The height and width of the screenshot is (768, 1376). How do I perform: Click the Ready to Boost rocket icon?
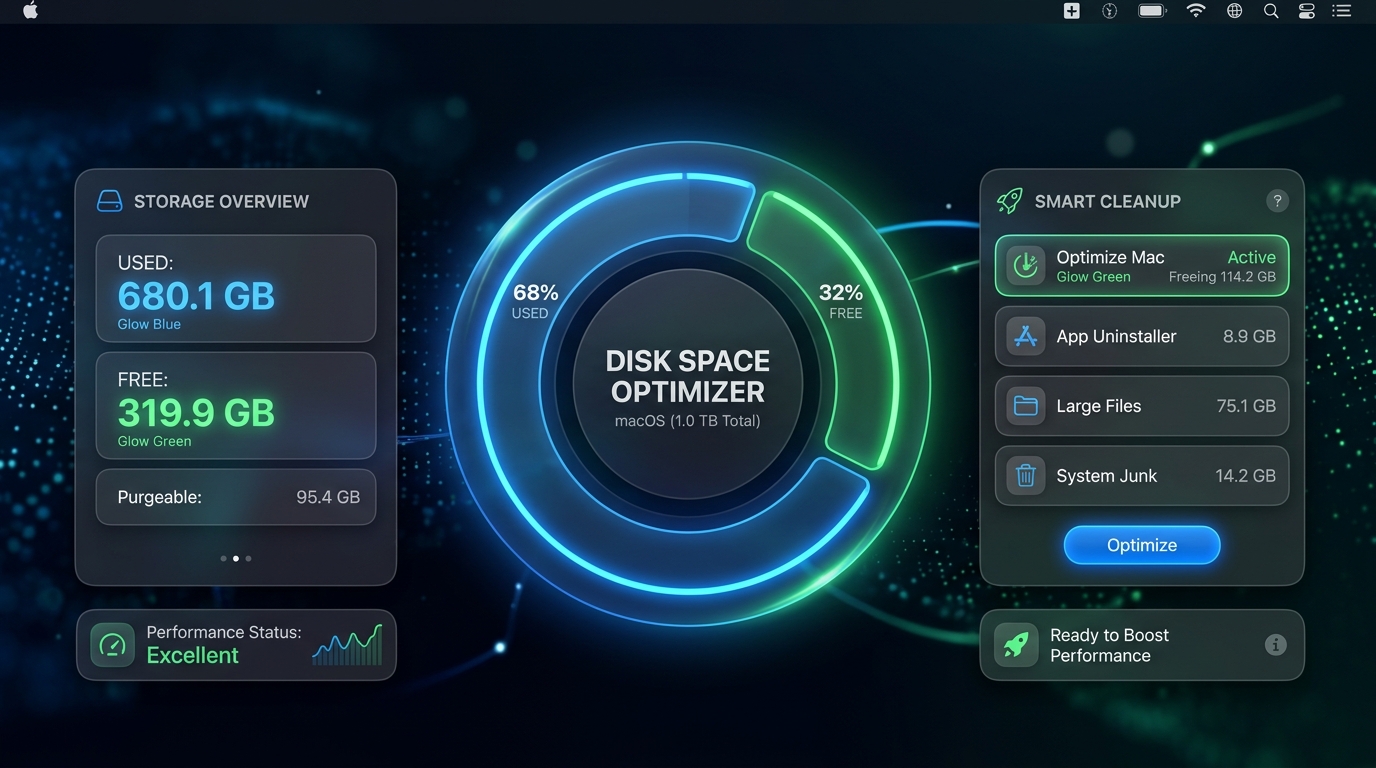[1016, 645]
